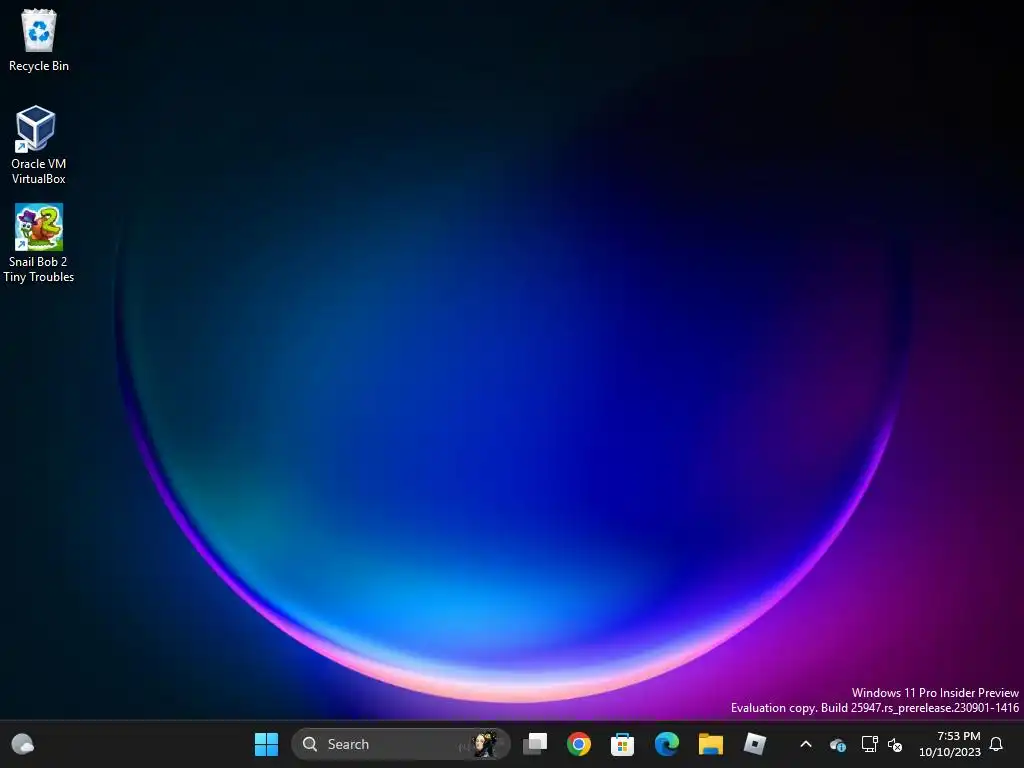
Task: Open the clock showing 7:53 PM
Action: (950, 744)
